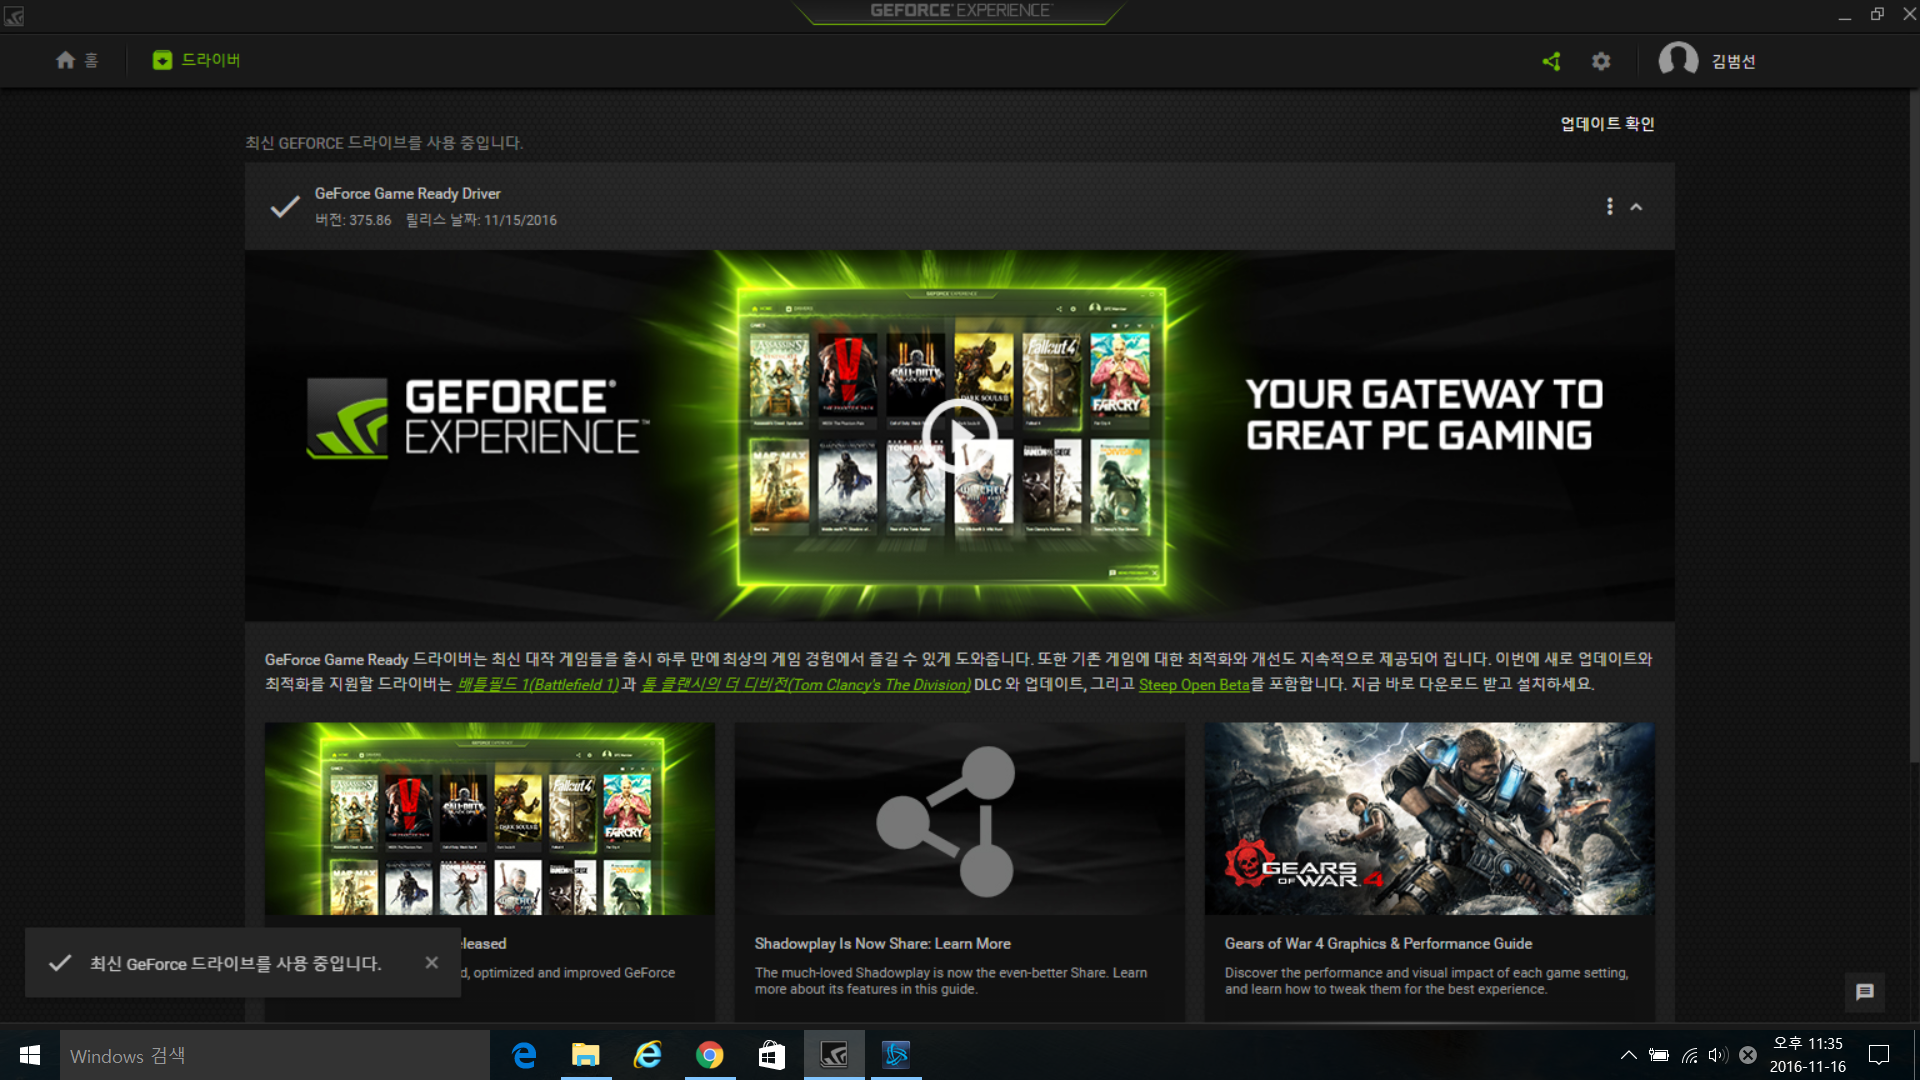The width and height of the screenshot is (1920, 1080).
Task: Open the Shadowplay Share article thumbnail
Action: point(960,818)
